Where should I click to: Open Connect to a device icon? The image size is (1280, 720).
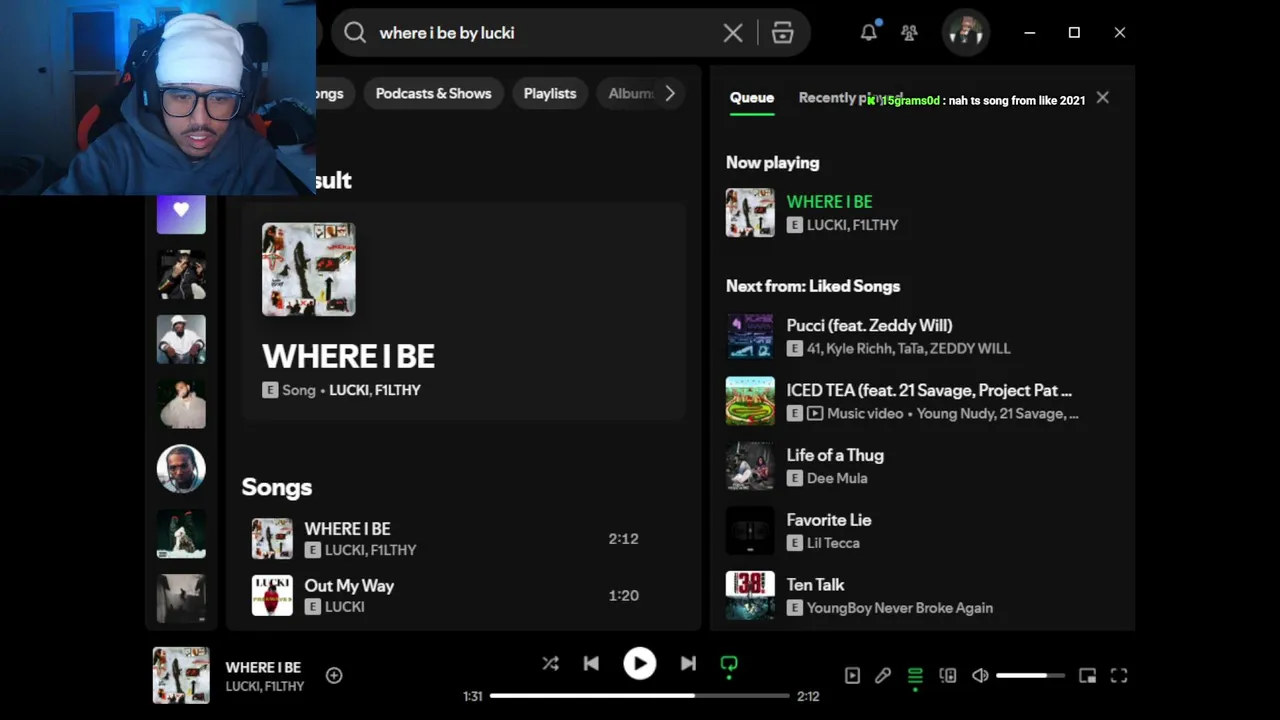(948, 676)
